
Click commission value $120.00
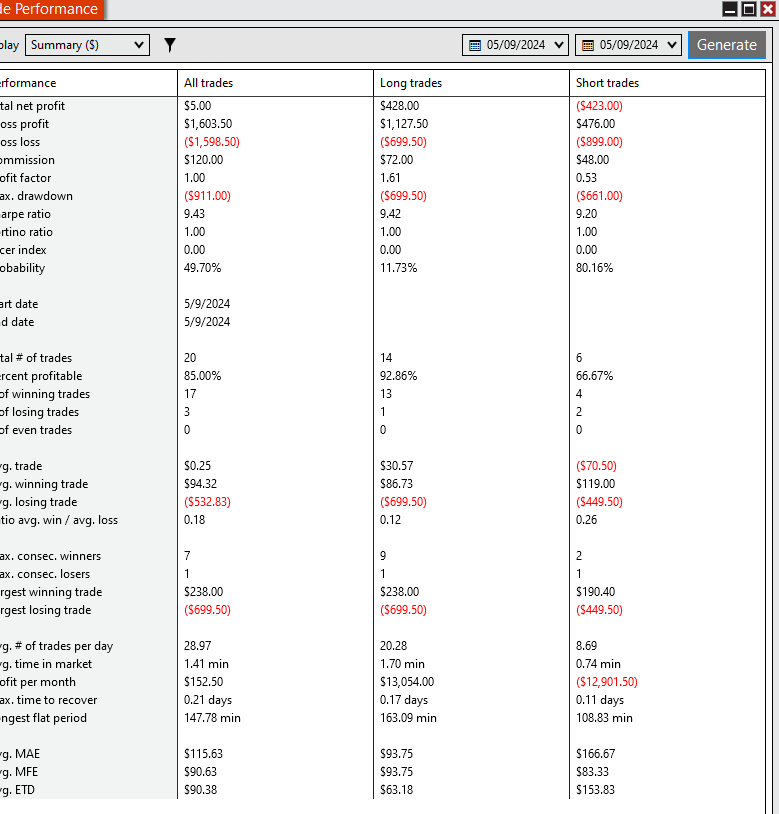[203, 160]
